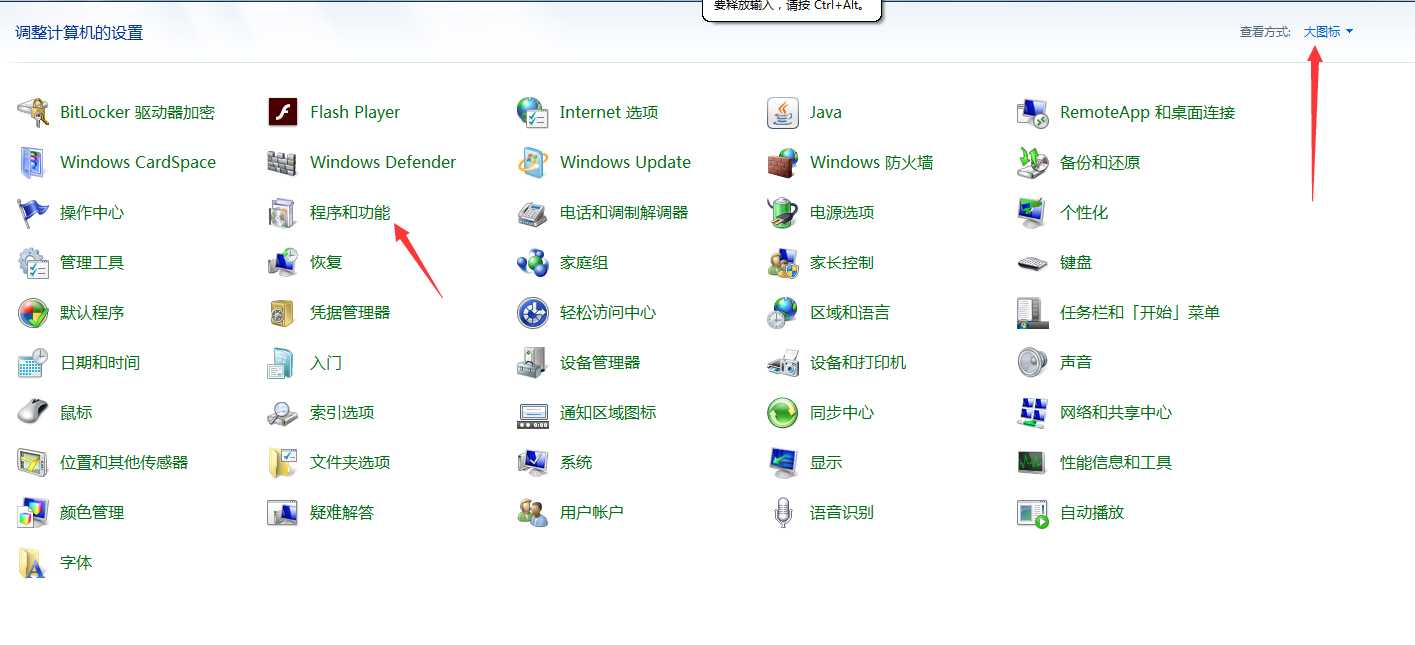Screen dimensions: 1415x645
Task: Click the 备份和还原 icon
Action: point(1033,162)
